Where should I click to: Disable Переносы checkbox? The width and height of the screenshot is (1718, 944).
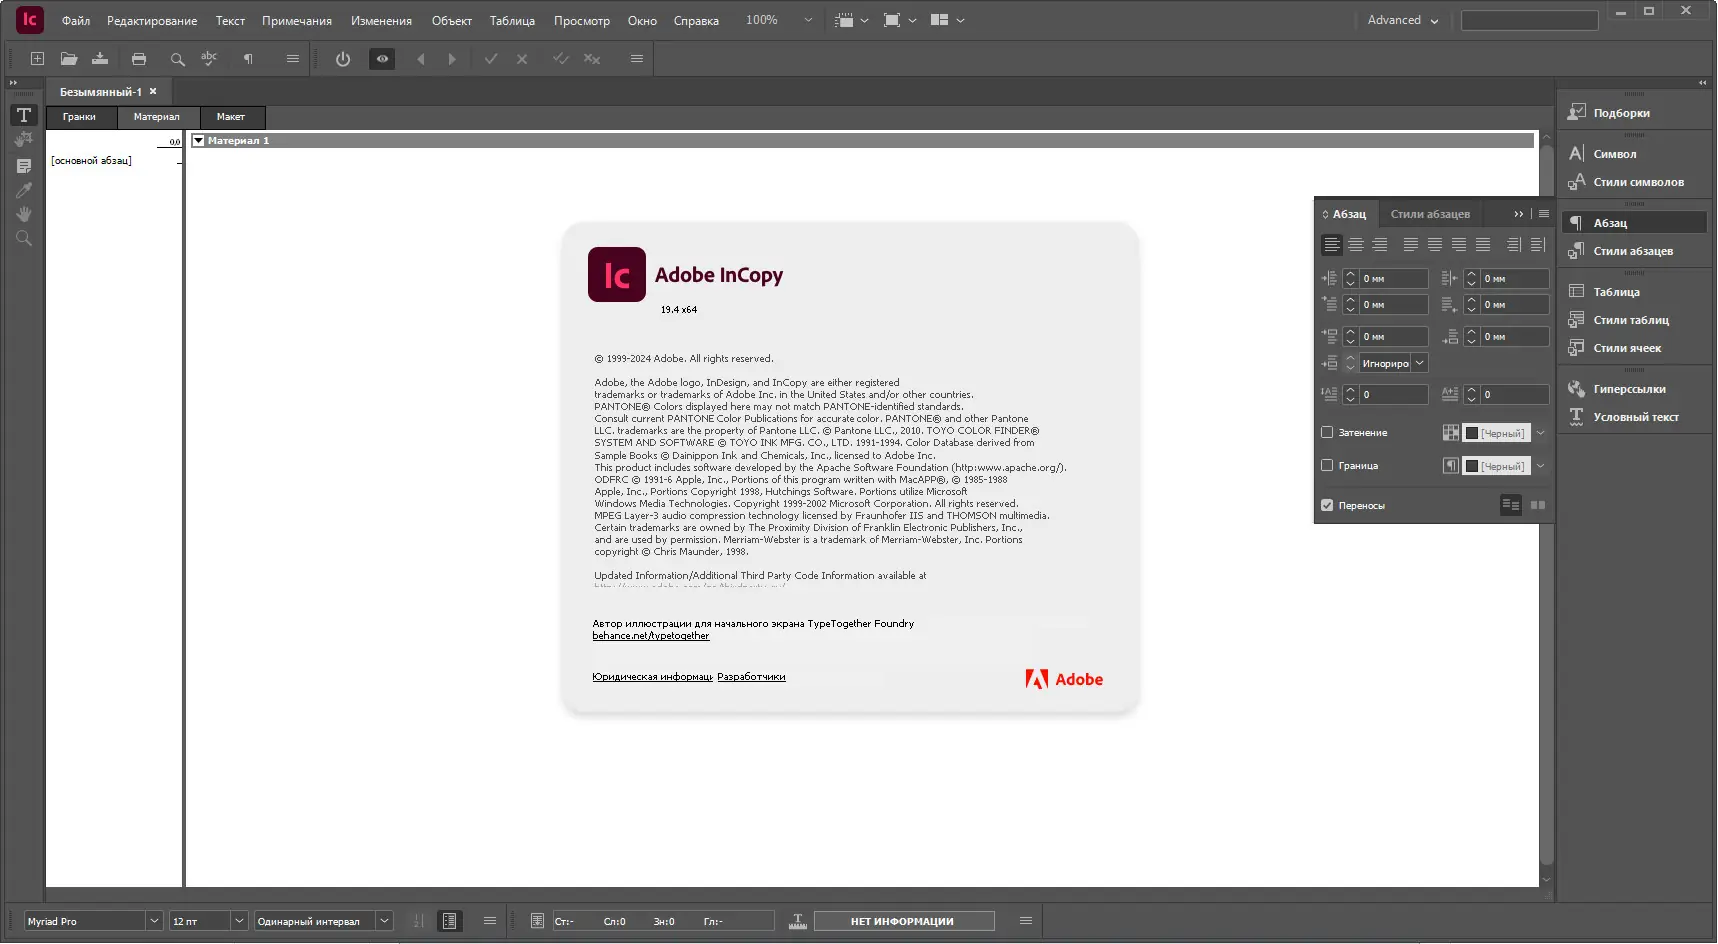1327,506
